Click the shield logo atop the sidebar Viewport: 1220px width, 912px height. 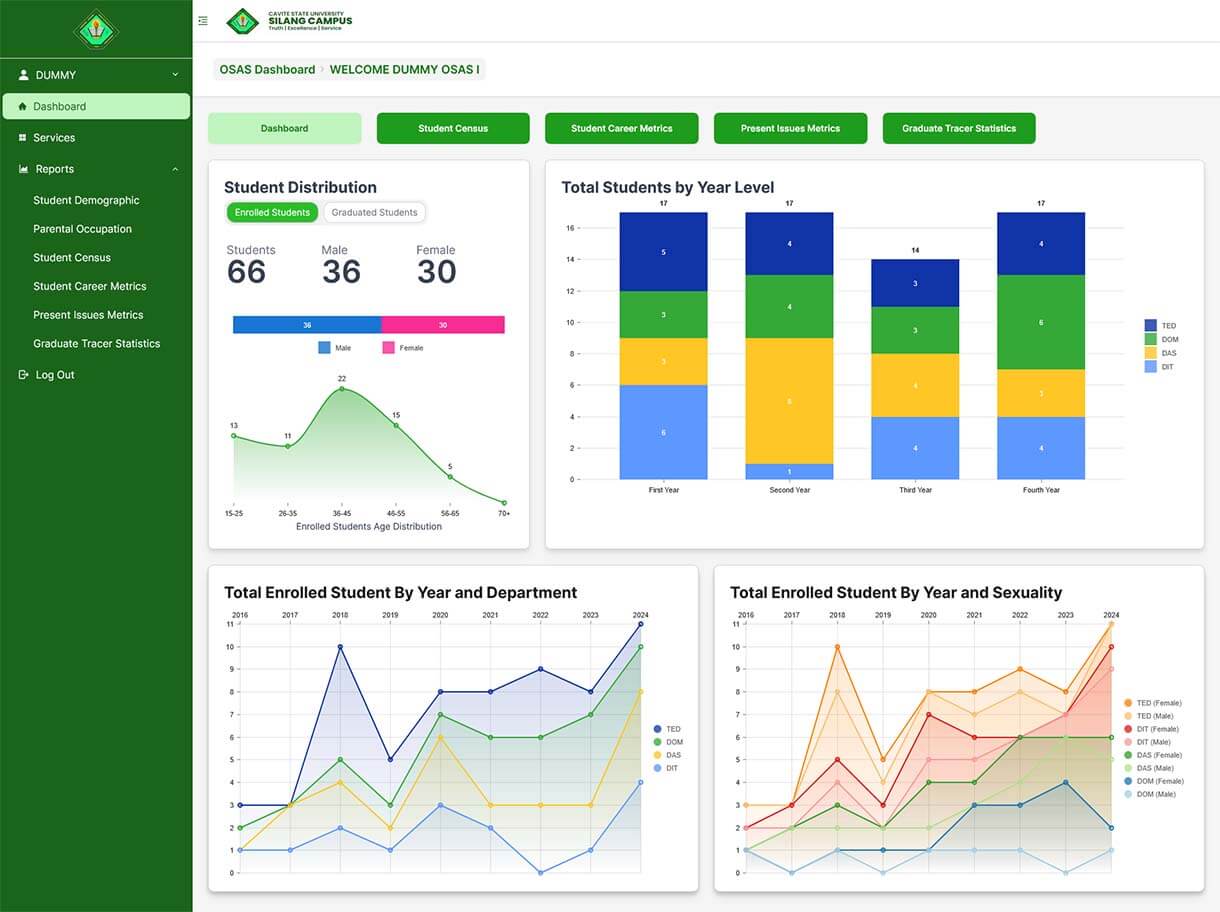(x=96, y=29)
